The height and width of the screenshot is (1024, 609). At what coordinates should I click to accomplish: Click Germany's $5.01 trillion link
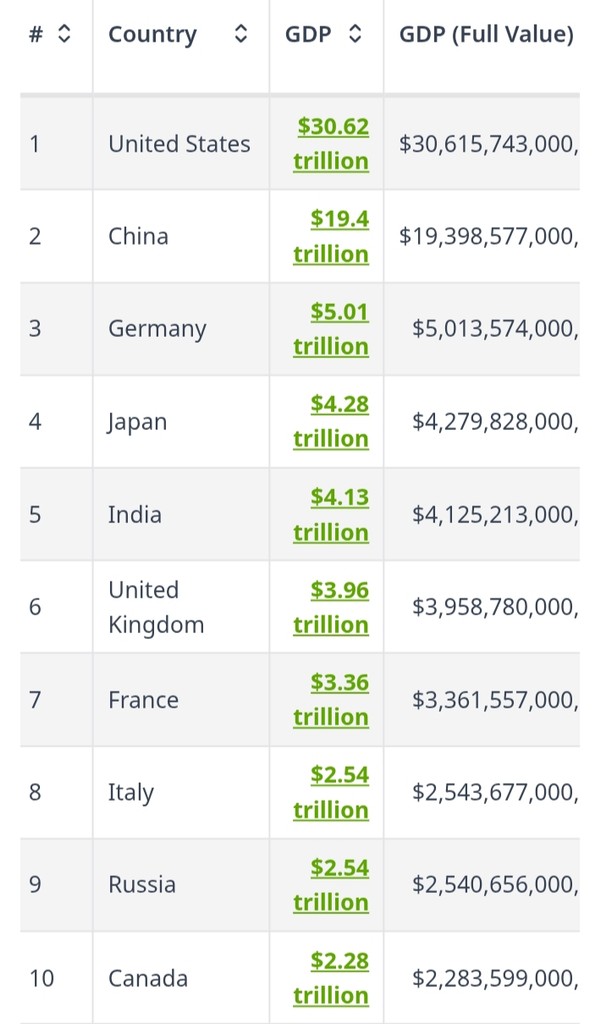[332, 329]
